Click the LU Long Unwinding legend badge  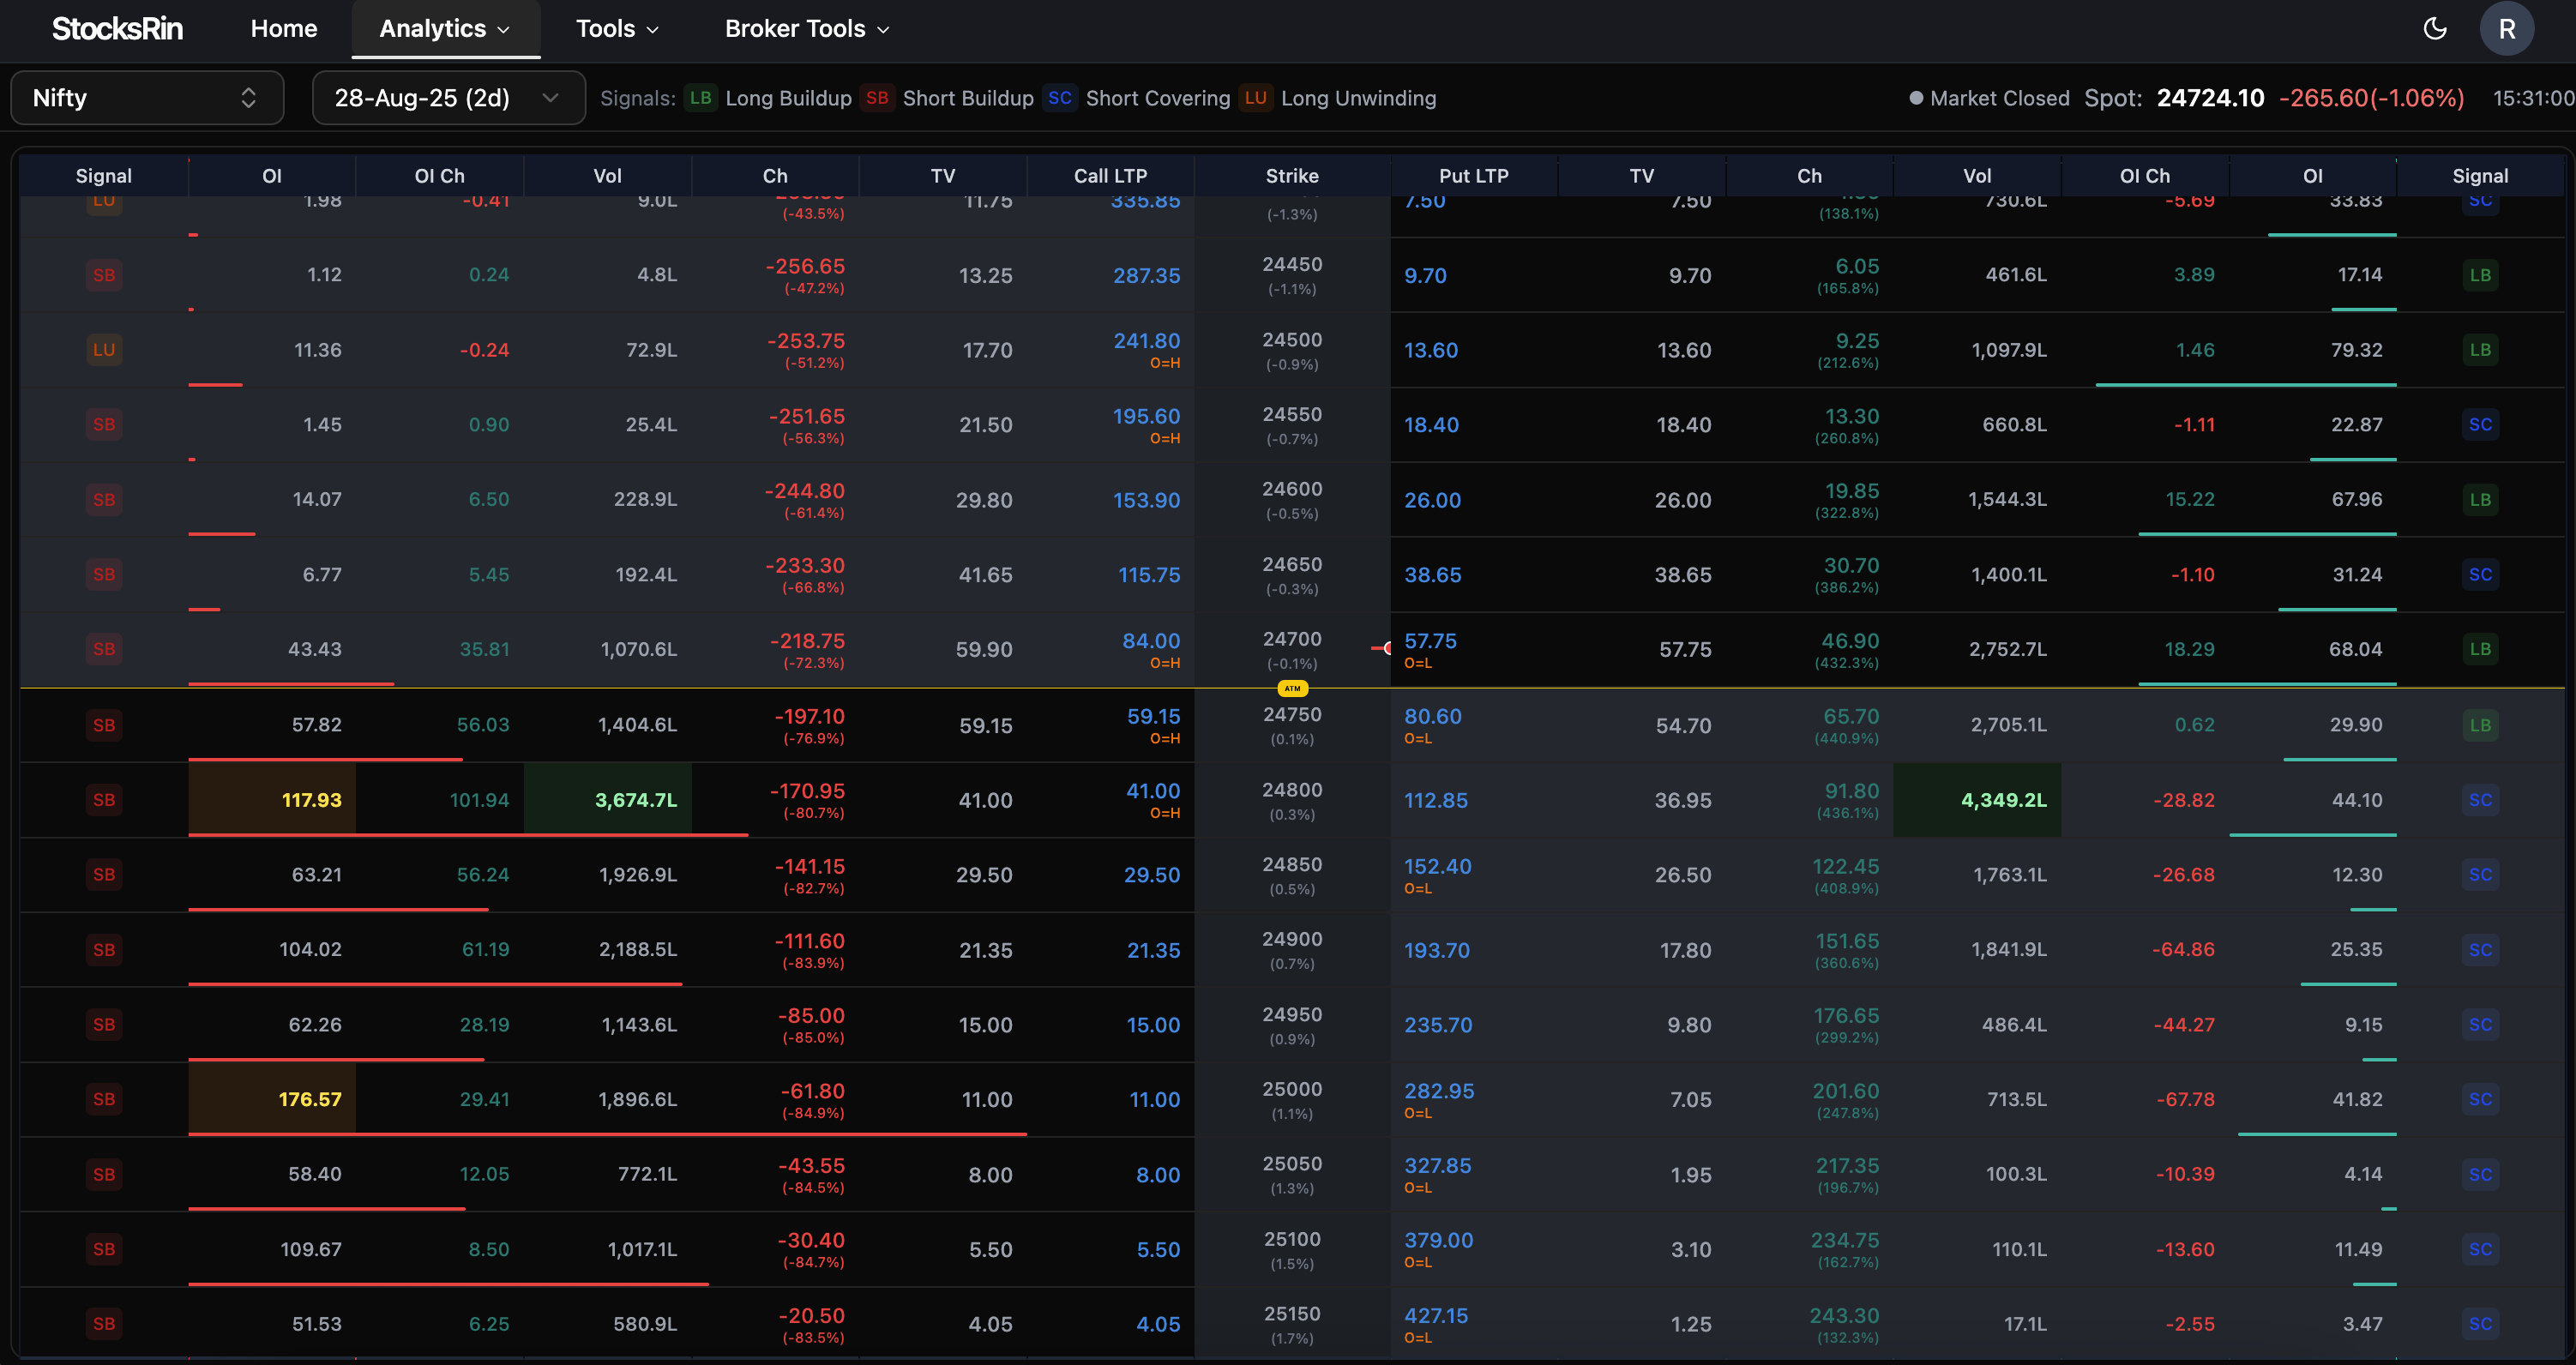click(x=1255, y=98)
